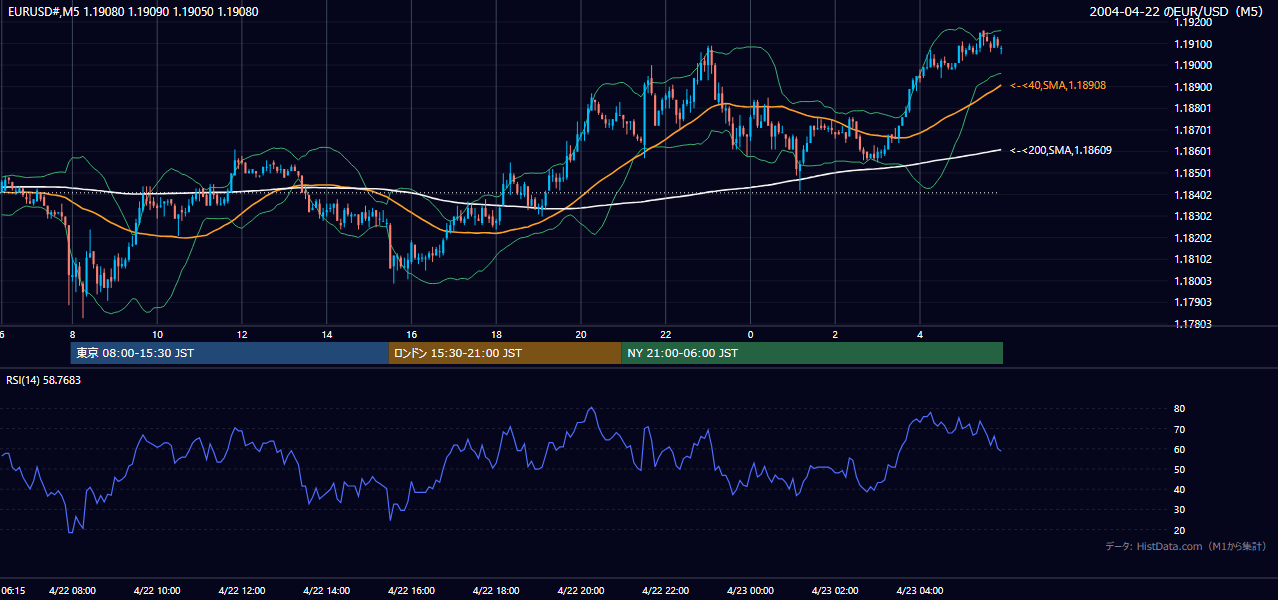Click price axis label 1.17903

point(1193,302)
